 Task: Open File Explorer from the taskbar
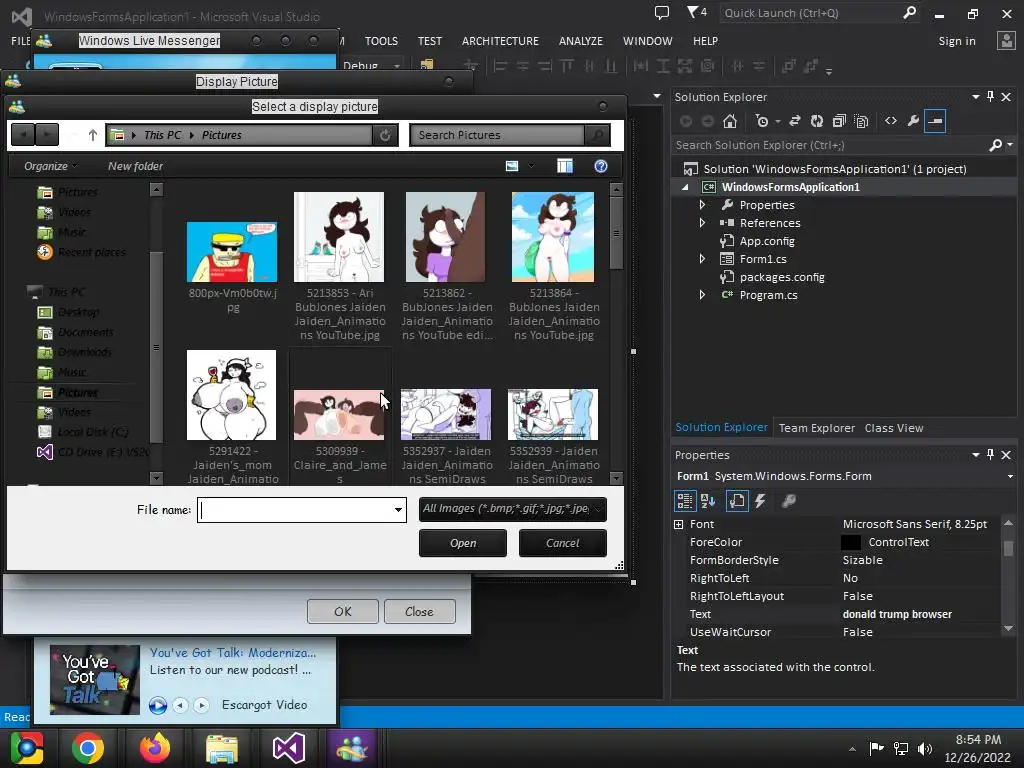click(222, 748)
